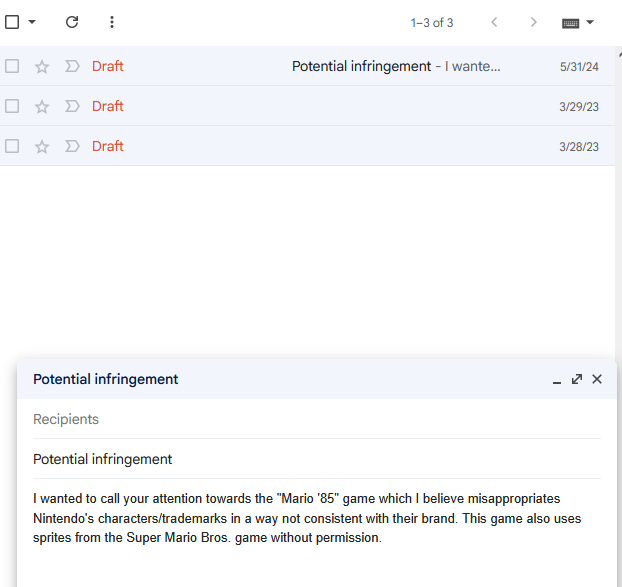Mark the 3/28/23 draft as important

[x=72, y=146]
